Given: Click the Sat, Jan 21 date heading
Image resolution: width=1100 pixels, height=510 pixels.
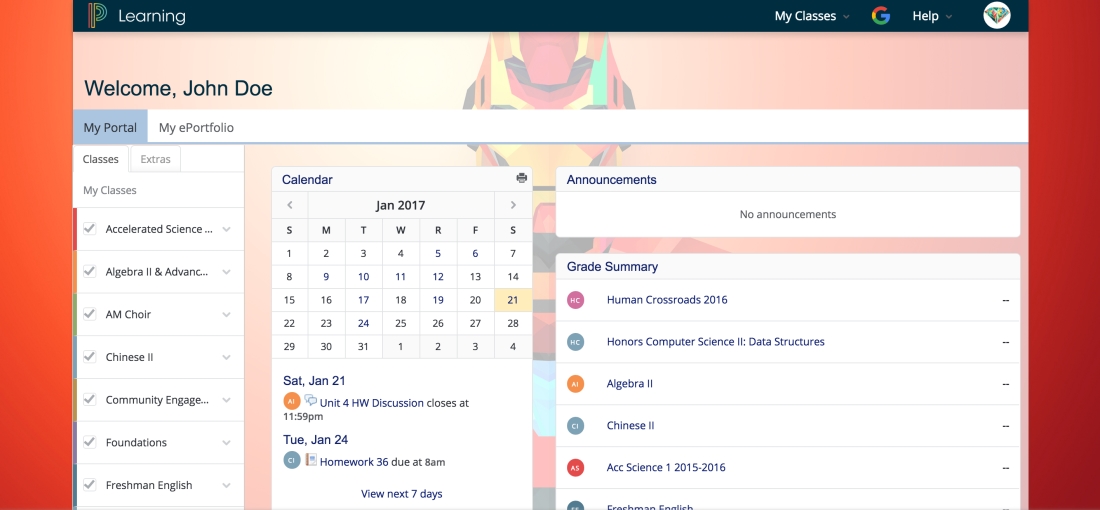Looking at the screenshot, I should pyautogui.click(x=314, y=381).
